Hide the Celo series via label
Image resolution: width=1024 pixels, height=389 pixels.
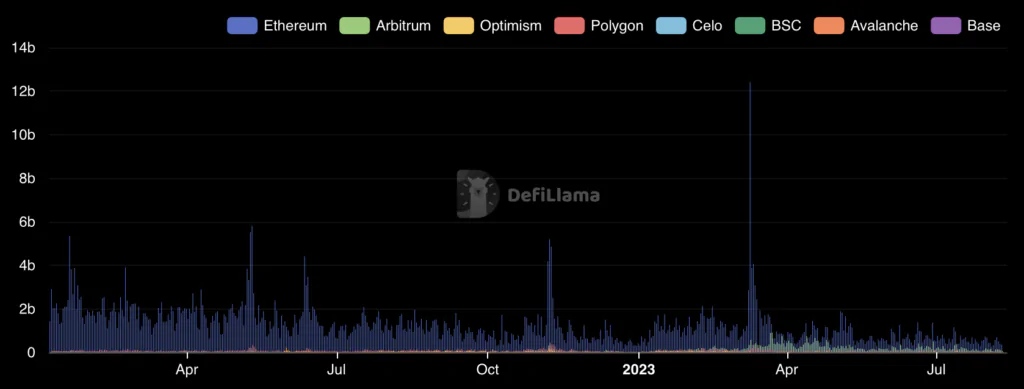707,26
